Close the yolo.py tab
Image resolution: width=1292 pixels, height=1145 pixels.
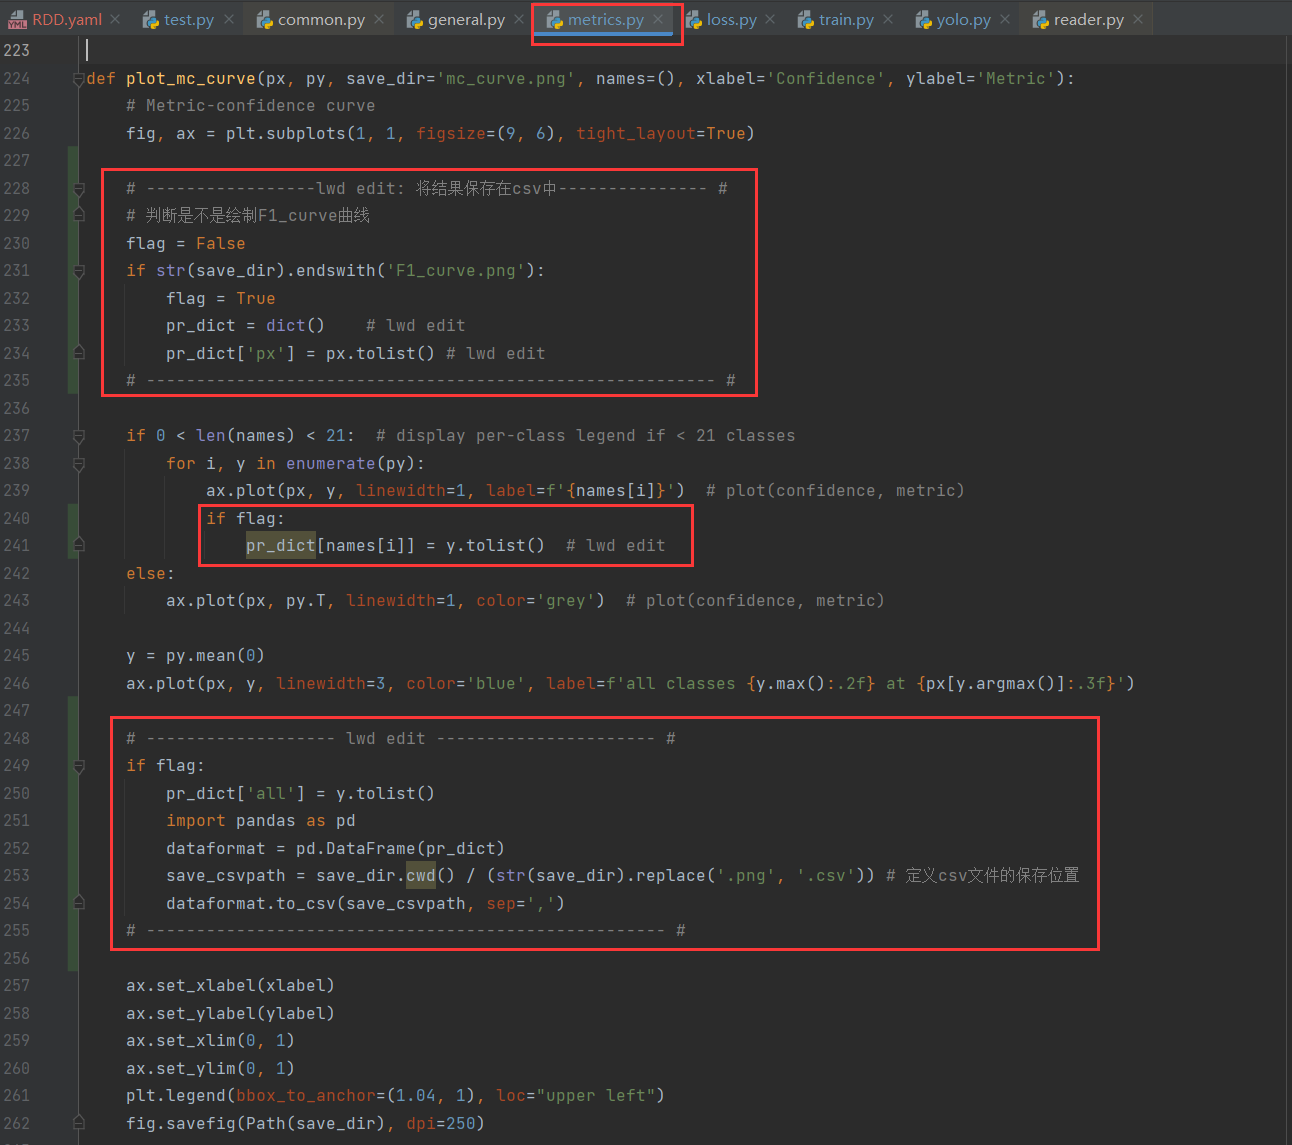[x=1005, y=20]
